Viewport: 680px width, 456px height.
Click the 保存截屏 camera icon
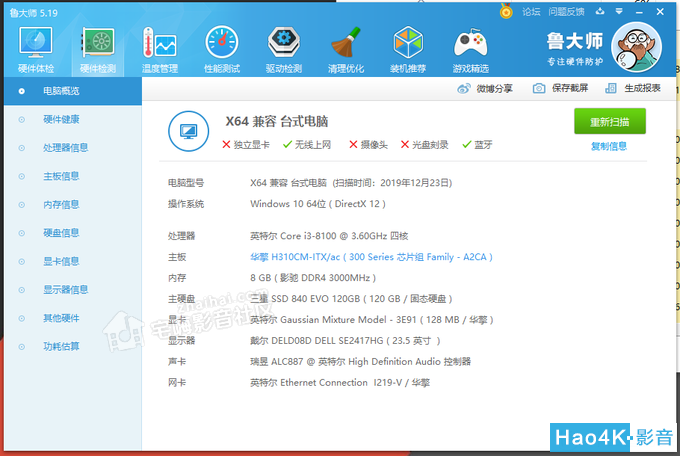coord(539,88)
